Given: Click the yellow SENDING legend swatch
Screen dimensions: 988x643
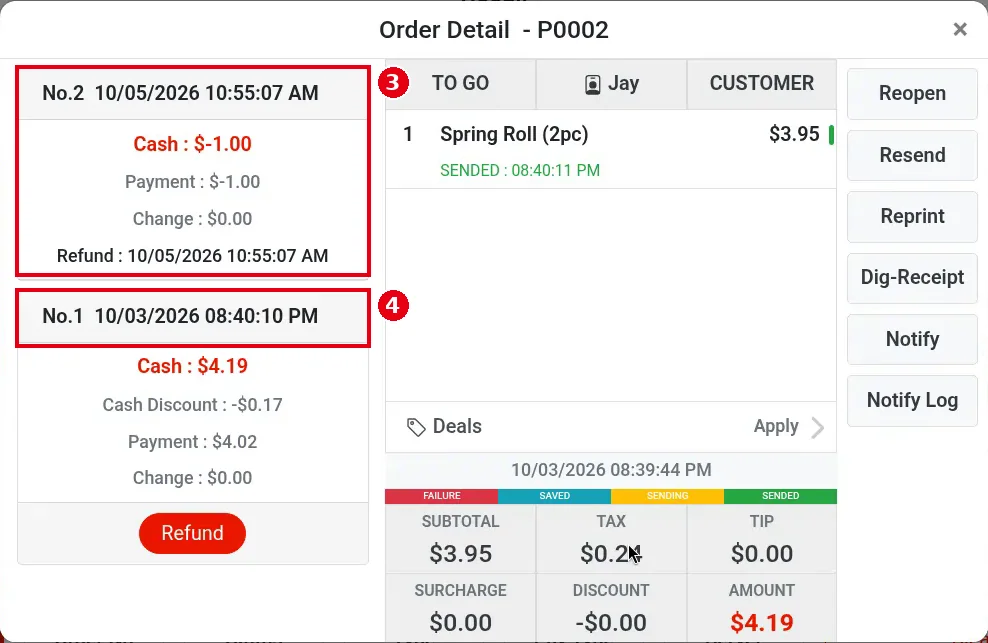Looking at the screenshot, I should [667, 496].
